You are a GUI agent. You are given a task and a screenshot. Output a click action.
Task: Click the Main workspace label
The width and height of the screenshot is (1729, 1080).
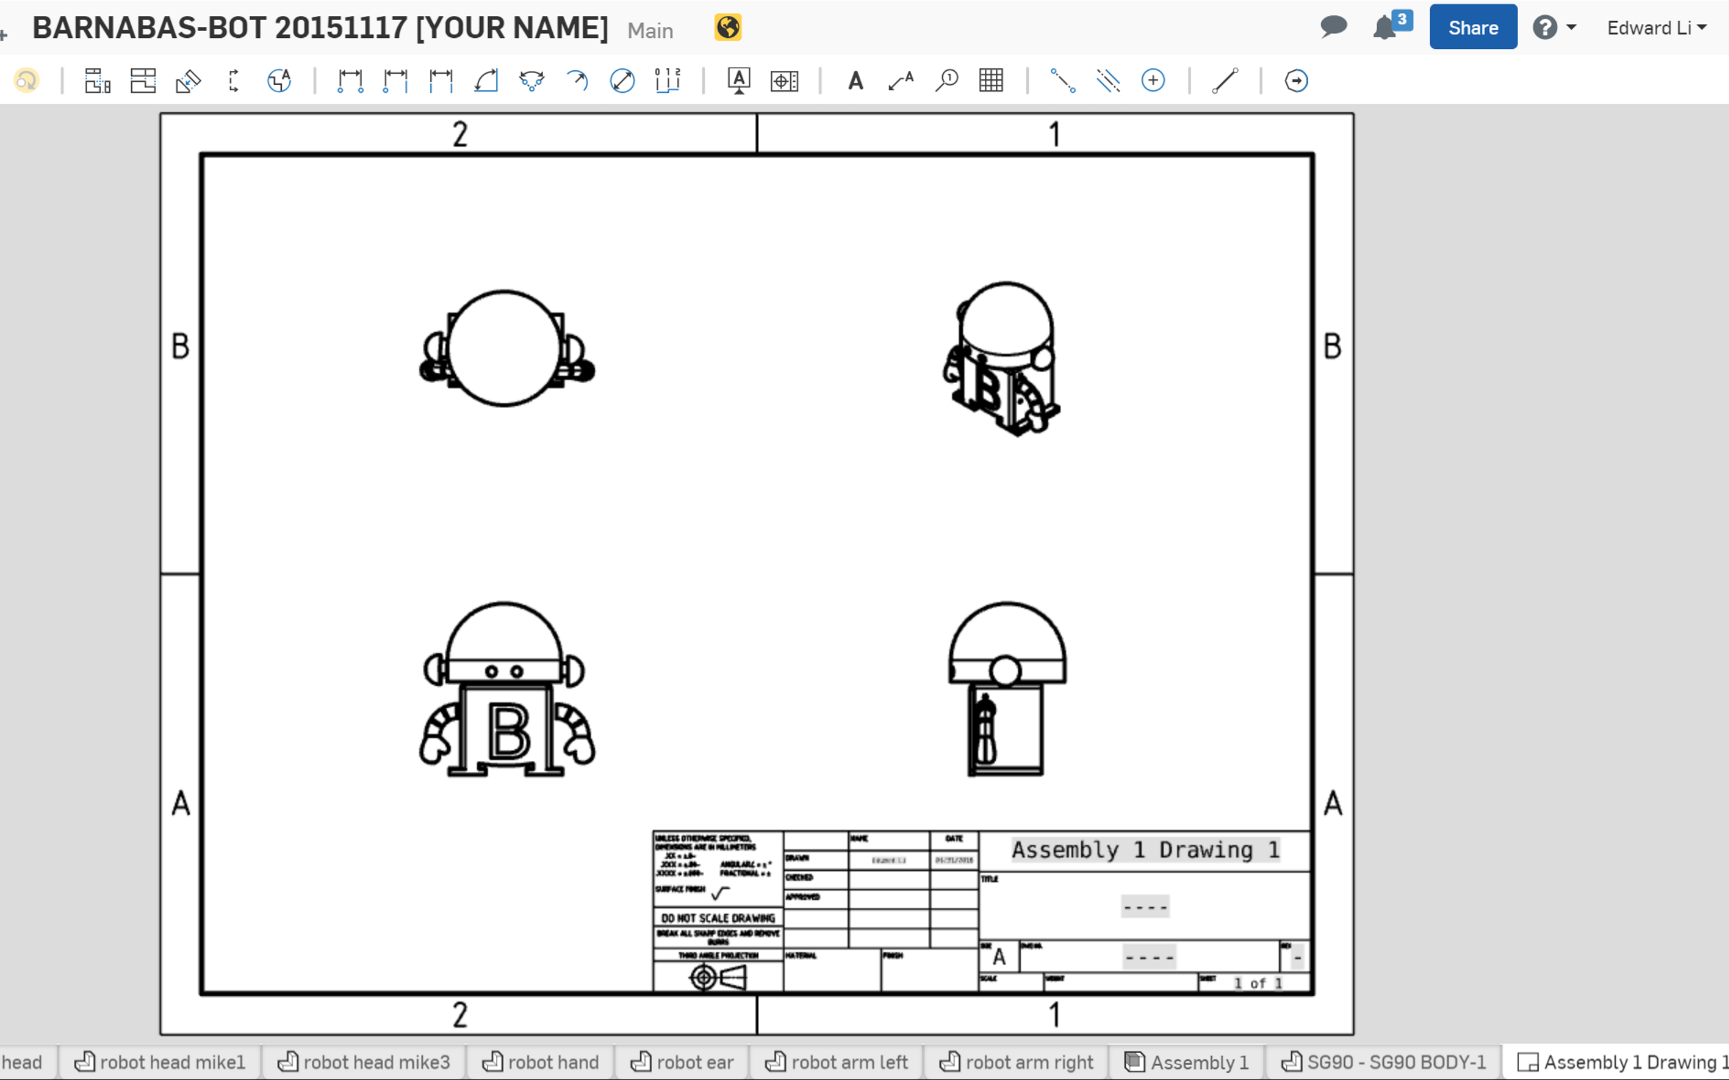[x=650, y=31]
